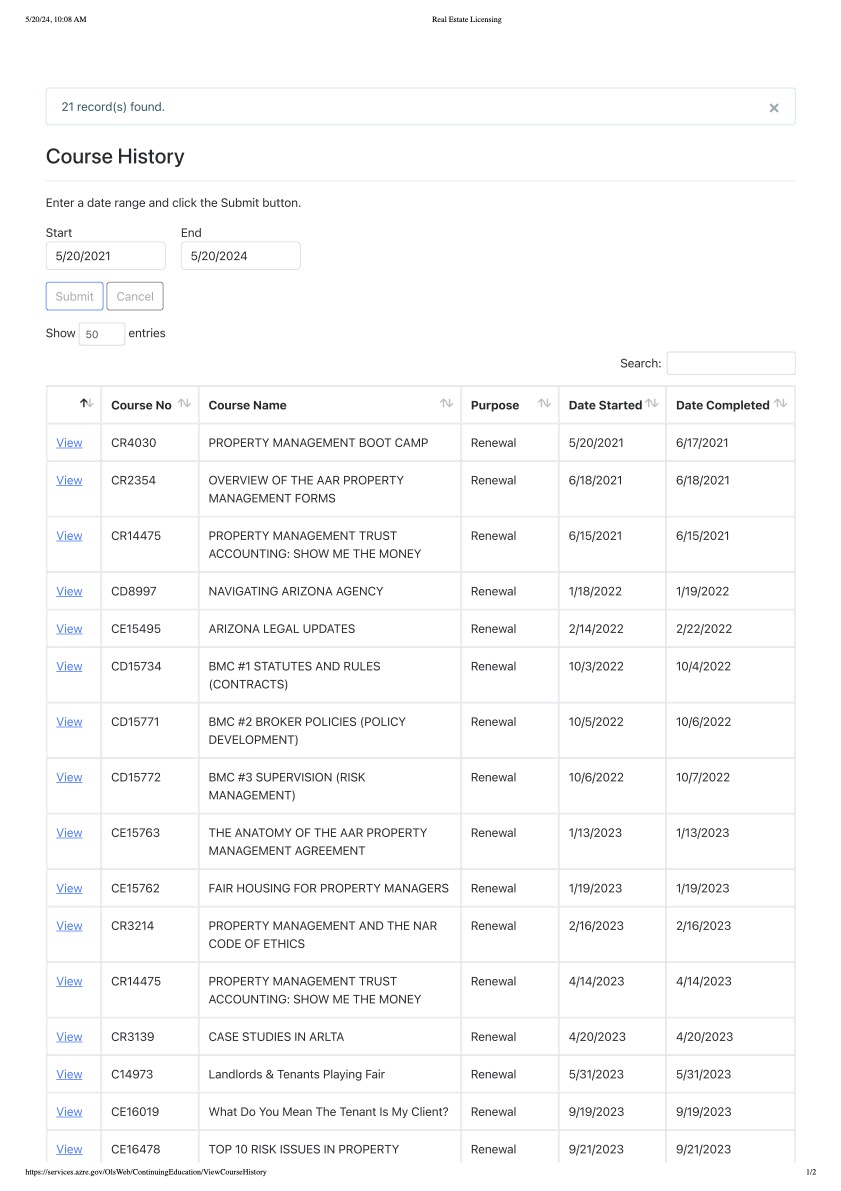Click the Course Name column sort icon
The image size is (841, 1191).
(447, 403)
